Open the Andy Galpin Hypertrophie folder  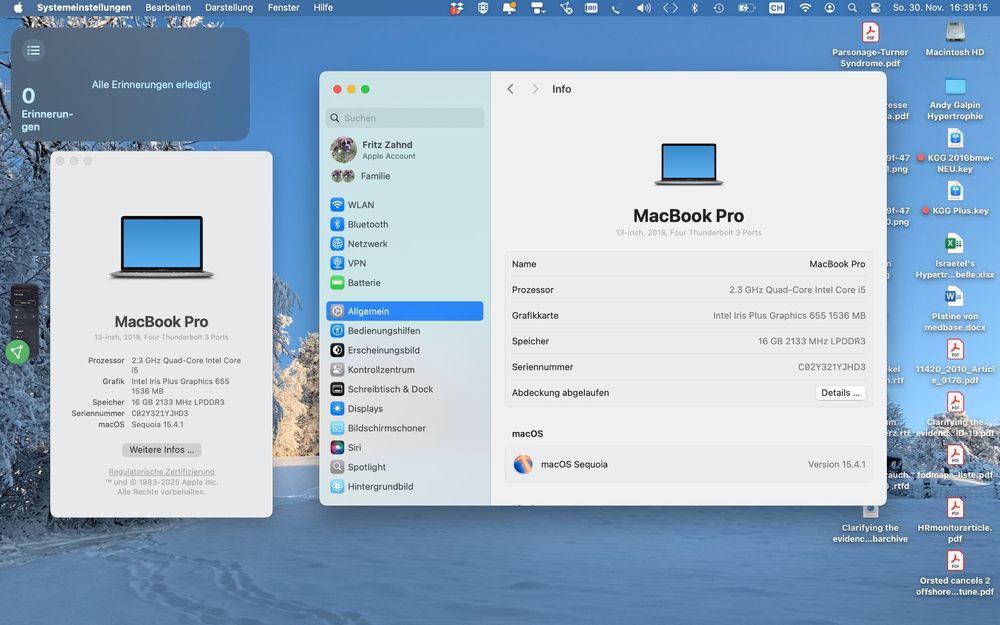(955, 98)
